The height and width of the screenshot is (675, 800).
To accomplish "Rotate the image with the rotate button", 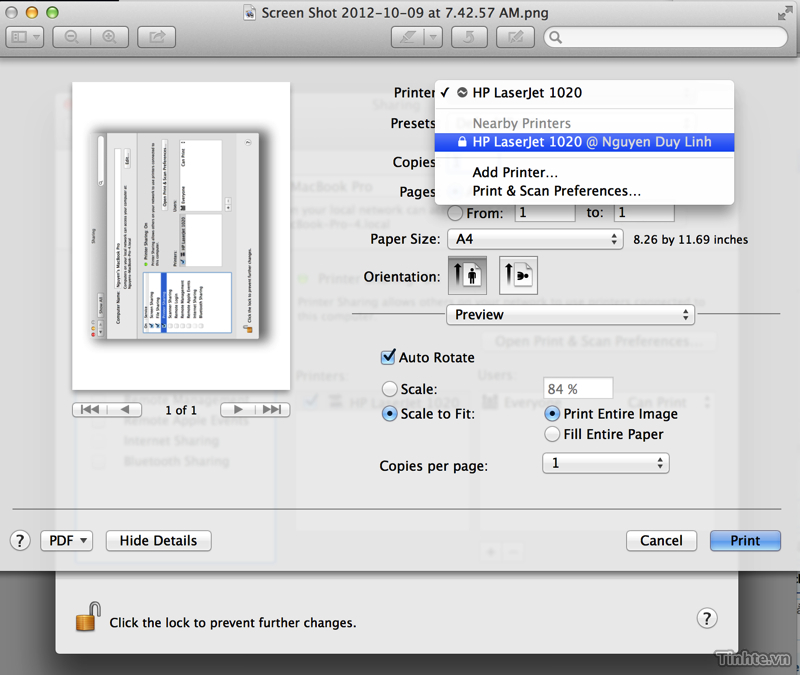I will (x=469, y=37).
